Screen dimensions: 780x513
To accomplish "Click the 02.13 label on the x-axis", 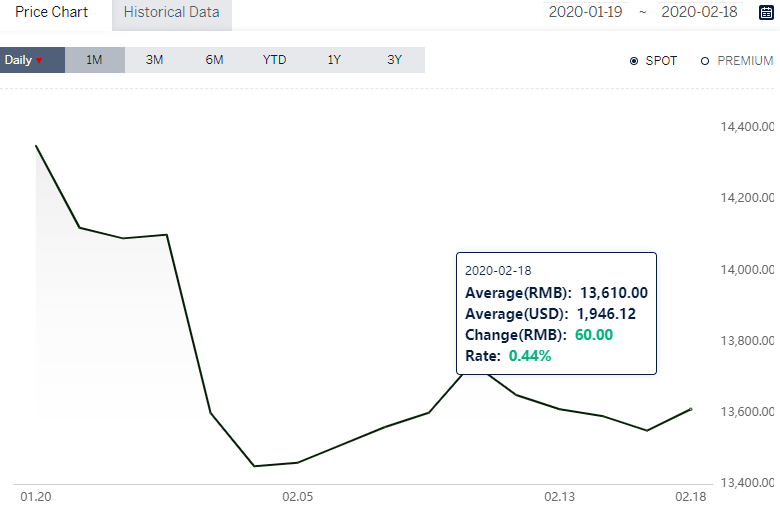I will (x=560, y=497).
